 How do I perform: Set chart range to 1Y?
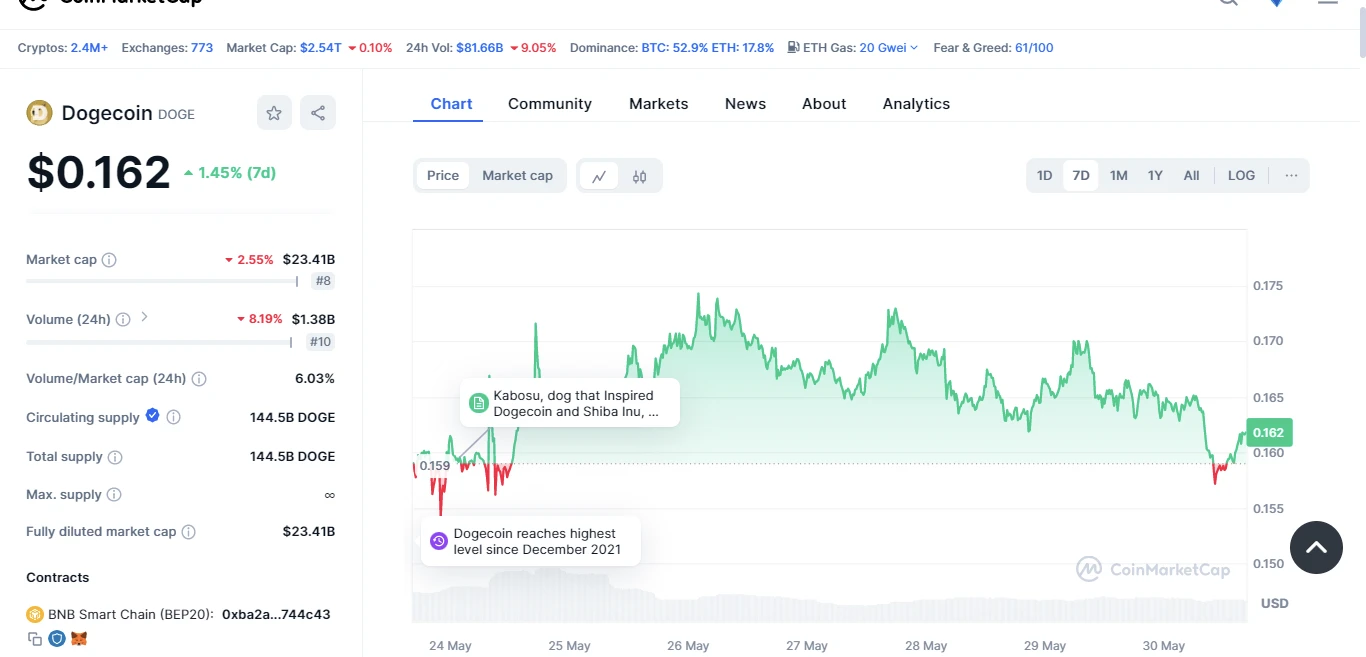(x=1155, y=176)
